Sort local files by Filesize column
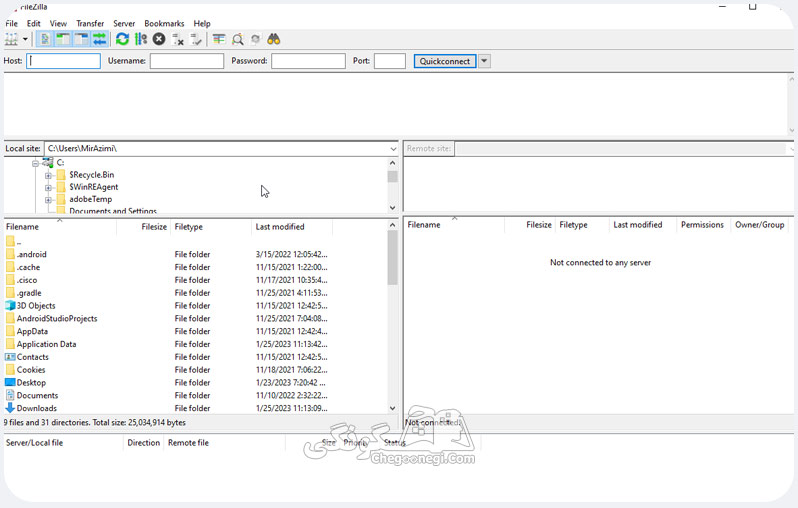The width and height of the screenshot is (798, 508). coord(144,227)
